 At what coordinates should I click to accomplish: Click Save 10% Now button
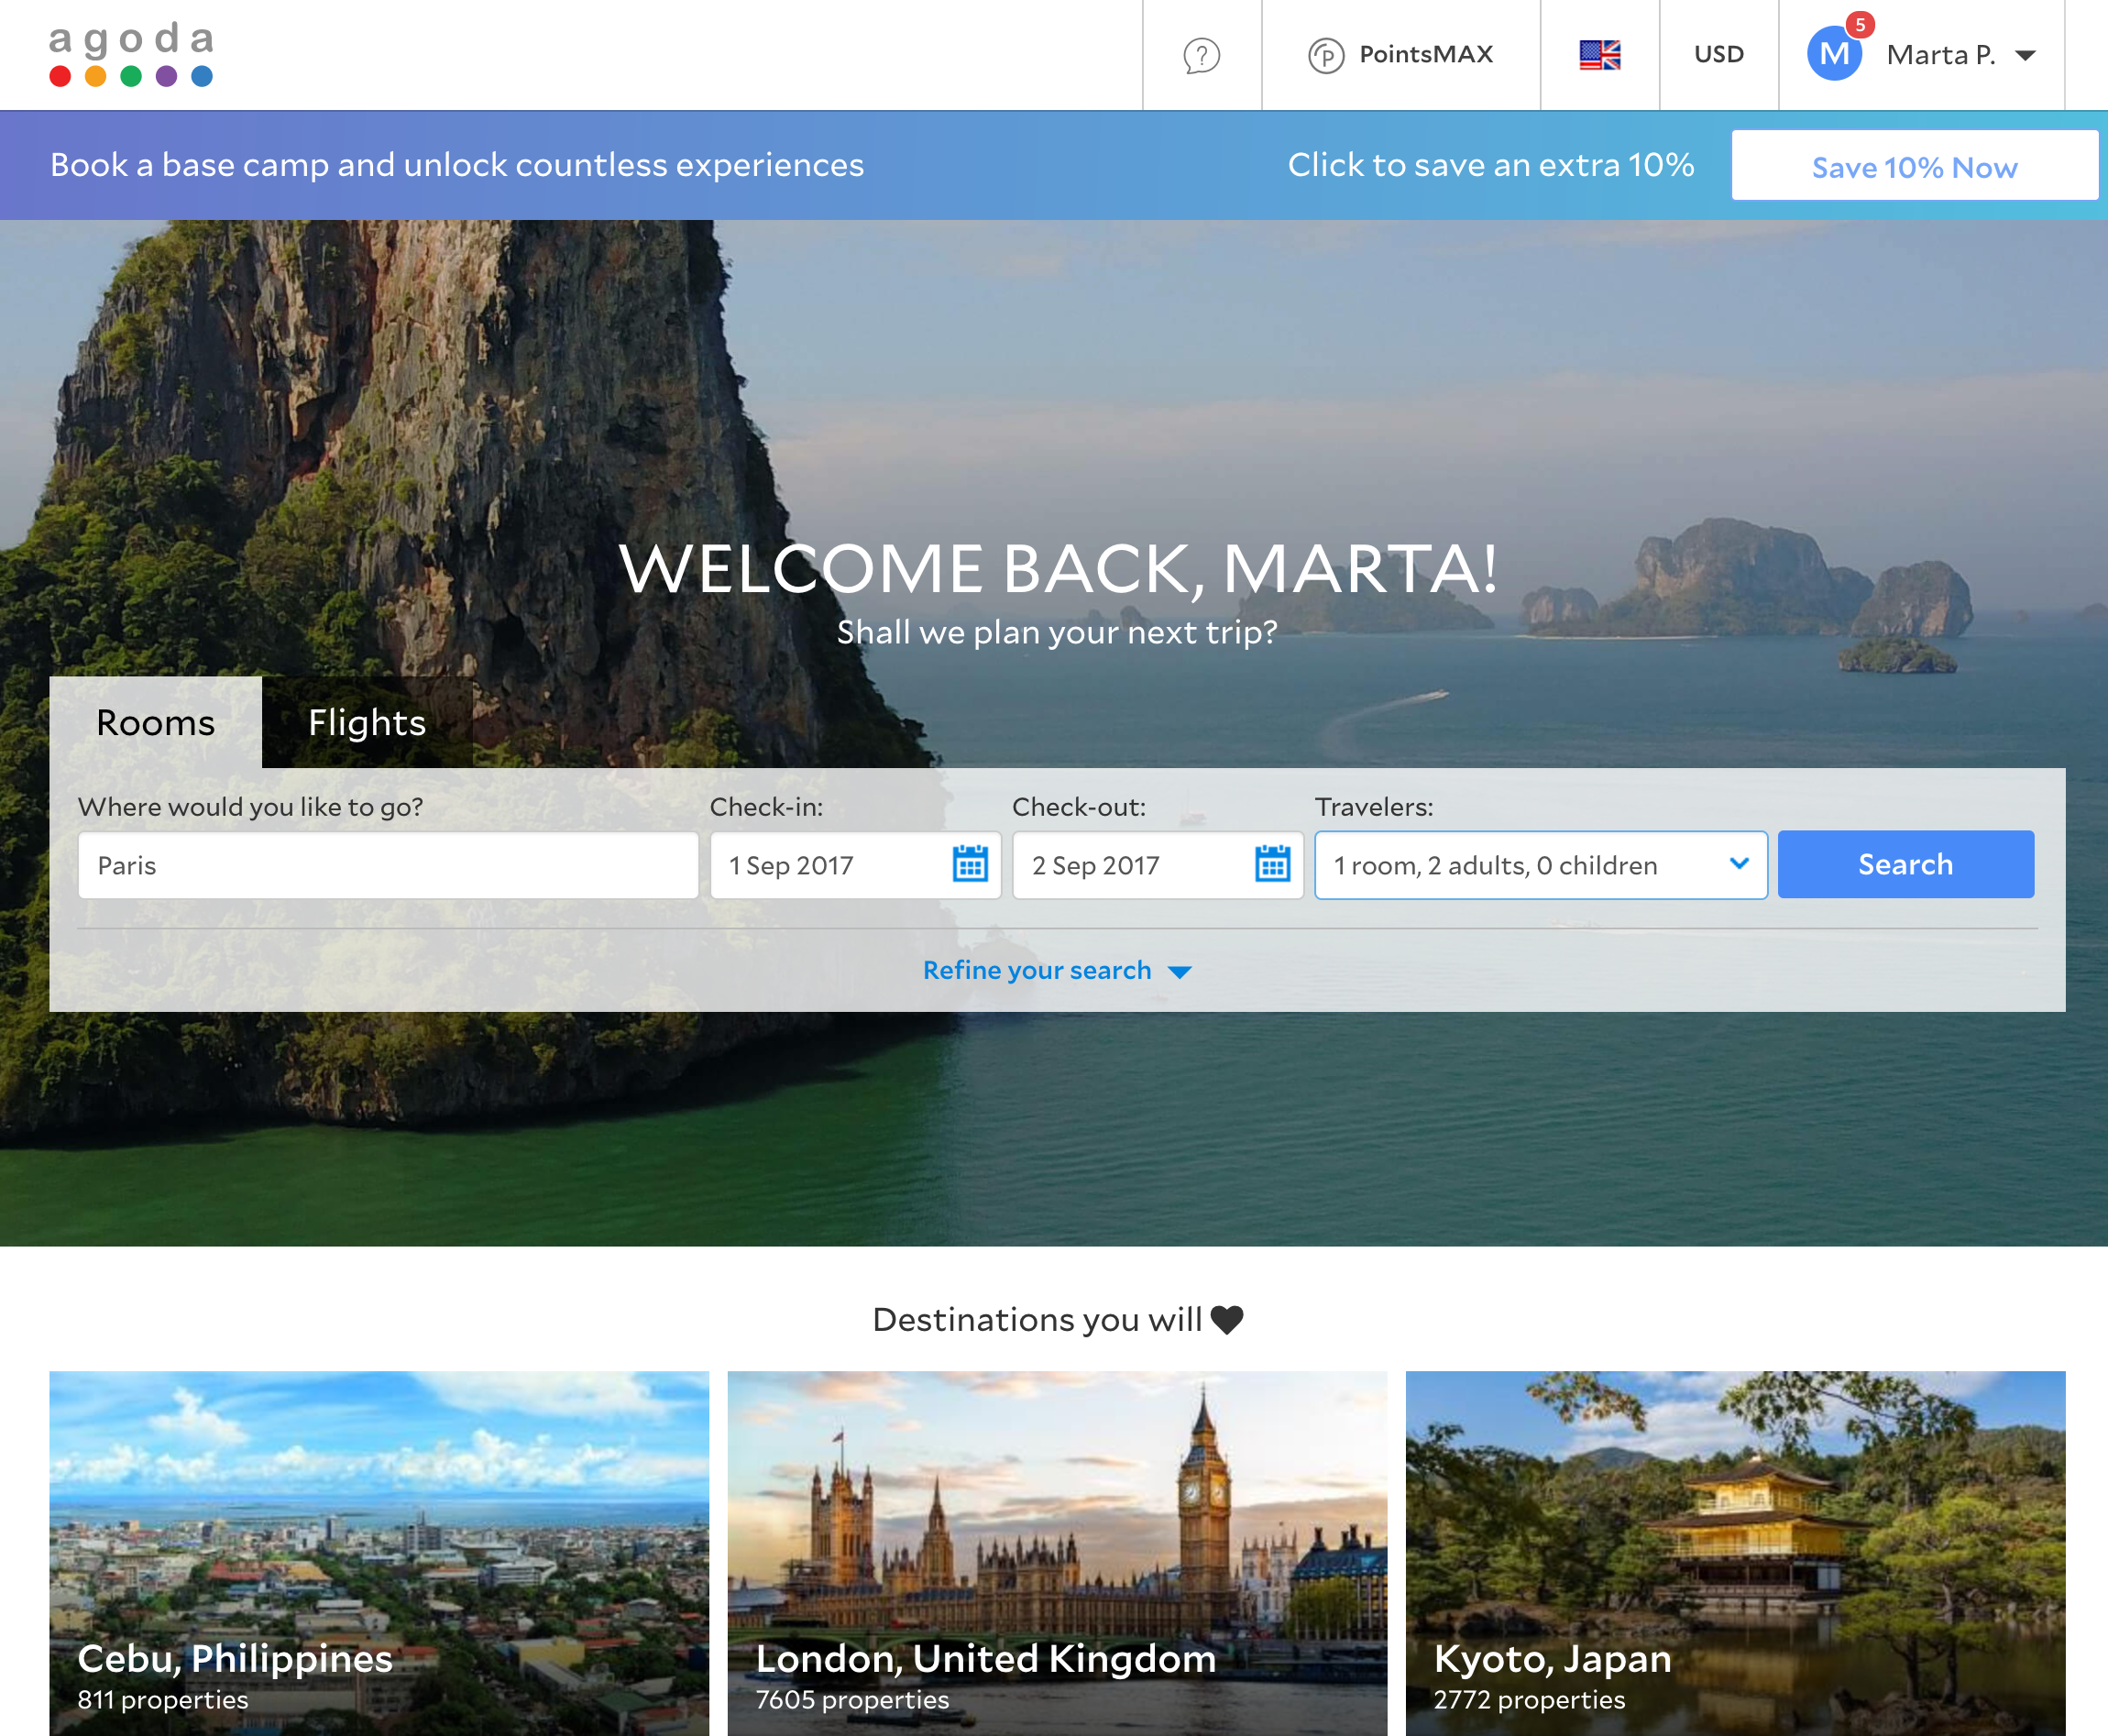(1914, 166)
